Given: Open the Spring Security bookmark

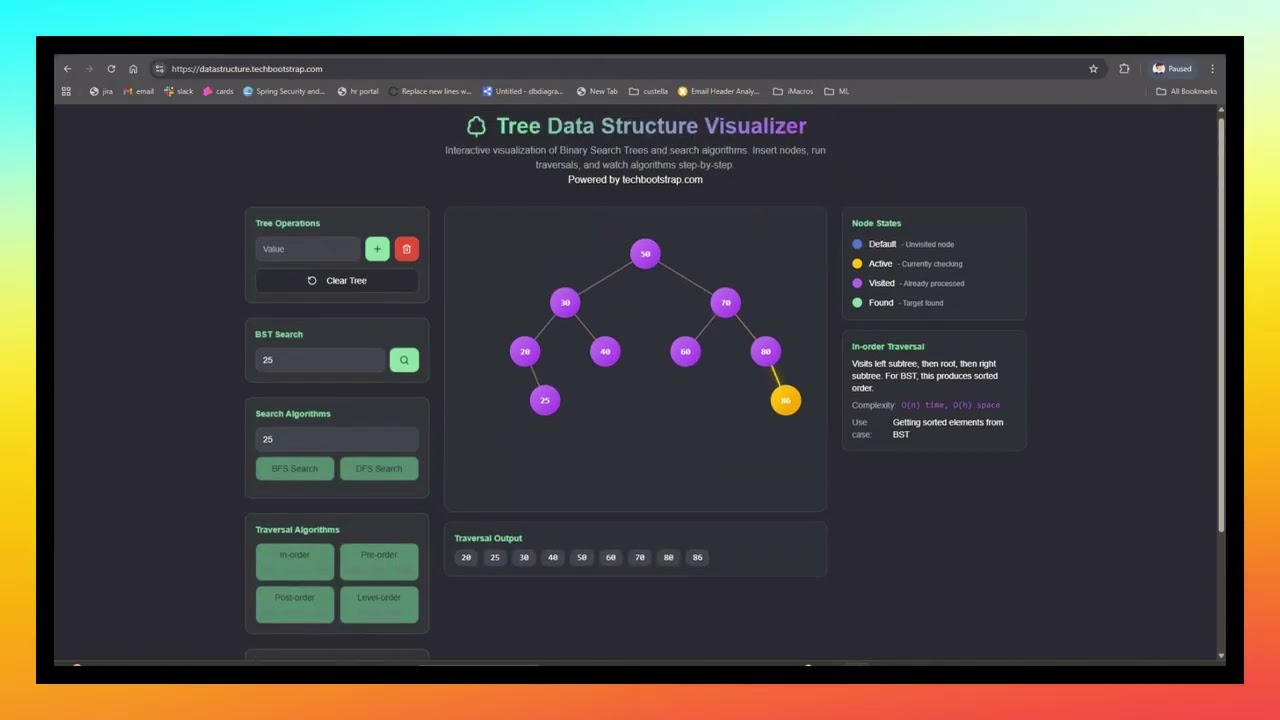Looking at the screenshot, I should point(284,91).
